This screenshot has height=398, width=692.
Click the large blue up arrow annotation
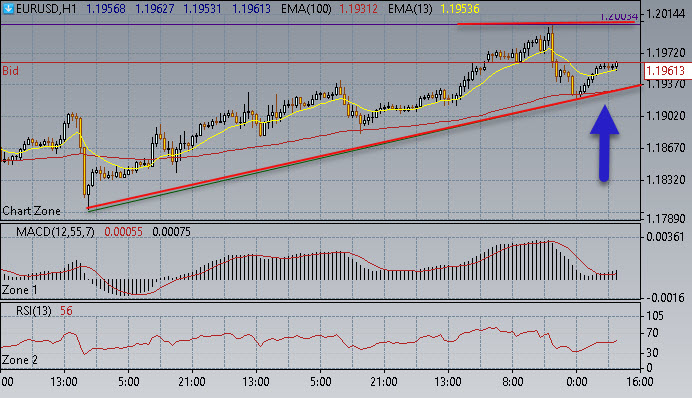click(604, 143)
